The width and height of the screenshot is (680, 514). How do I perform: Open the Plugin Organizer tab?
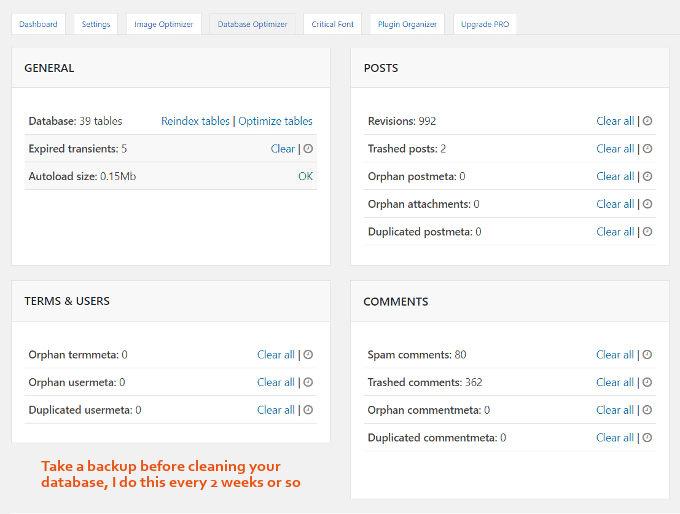coord(407,24)
